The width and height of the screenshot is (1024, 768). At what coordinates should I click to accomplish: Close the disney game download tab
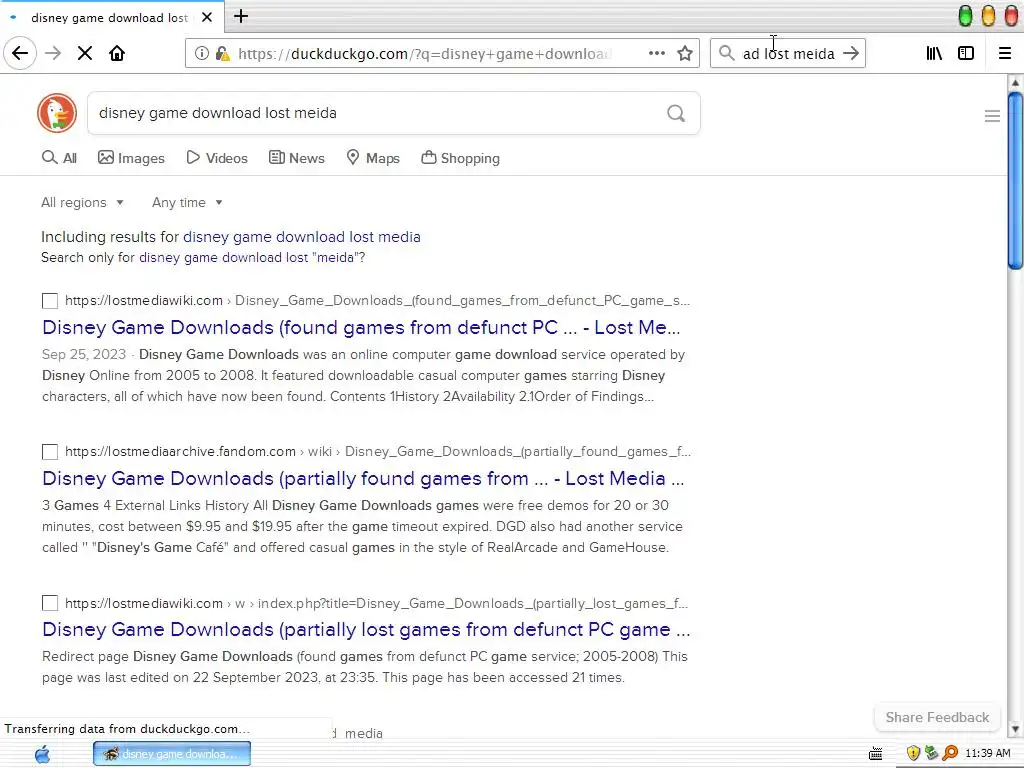click(x=207, y=17)
